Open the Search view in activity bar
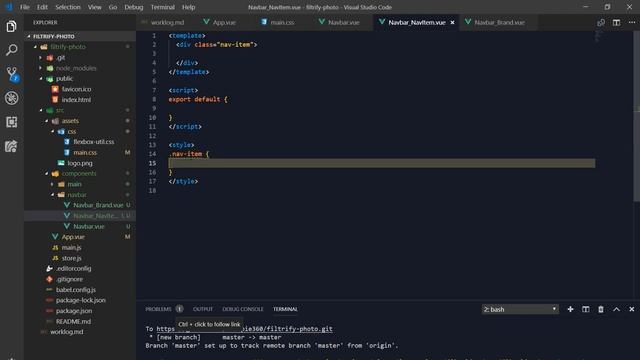This screenshot has width=640, height=360. tap(11, 50)
